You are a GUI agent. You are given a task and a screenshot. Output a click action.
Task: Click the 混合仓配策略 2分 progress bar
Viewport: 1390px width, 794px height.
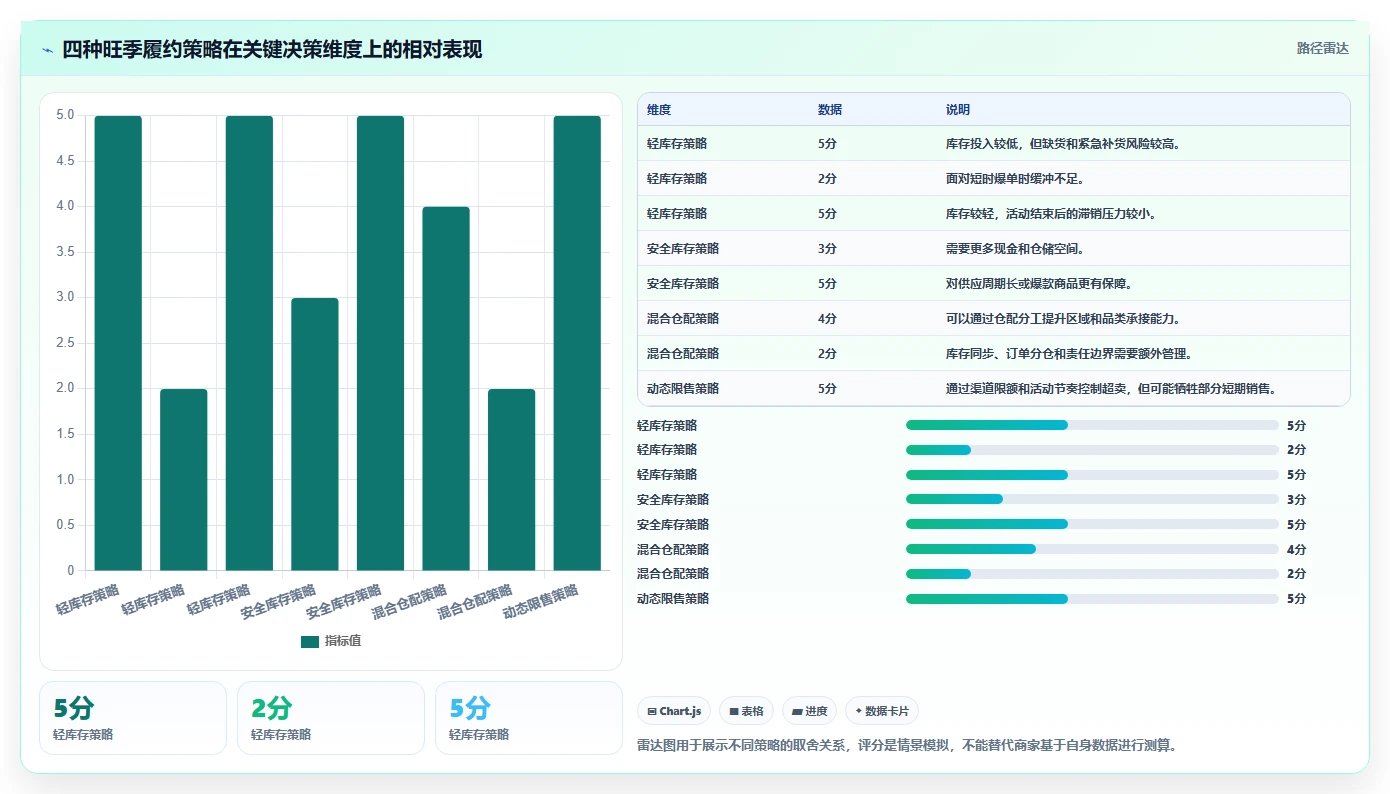[x=1092, y=574]
